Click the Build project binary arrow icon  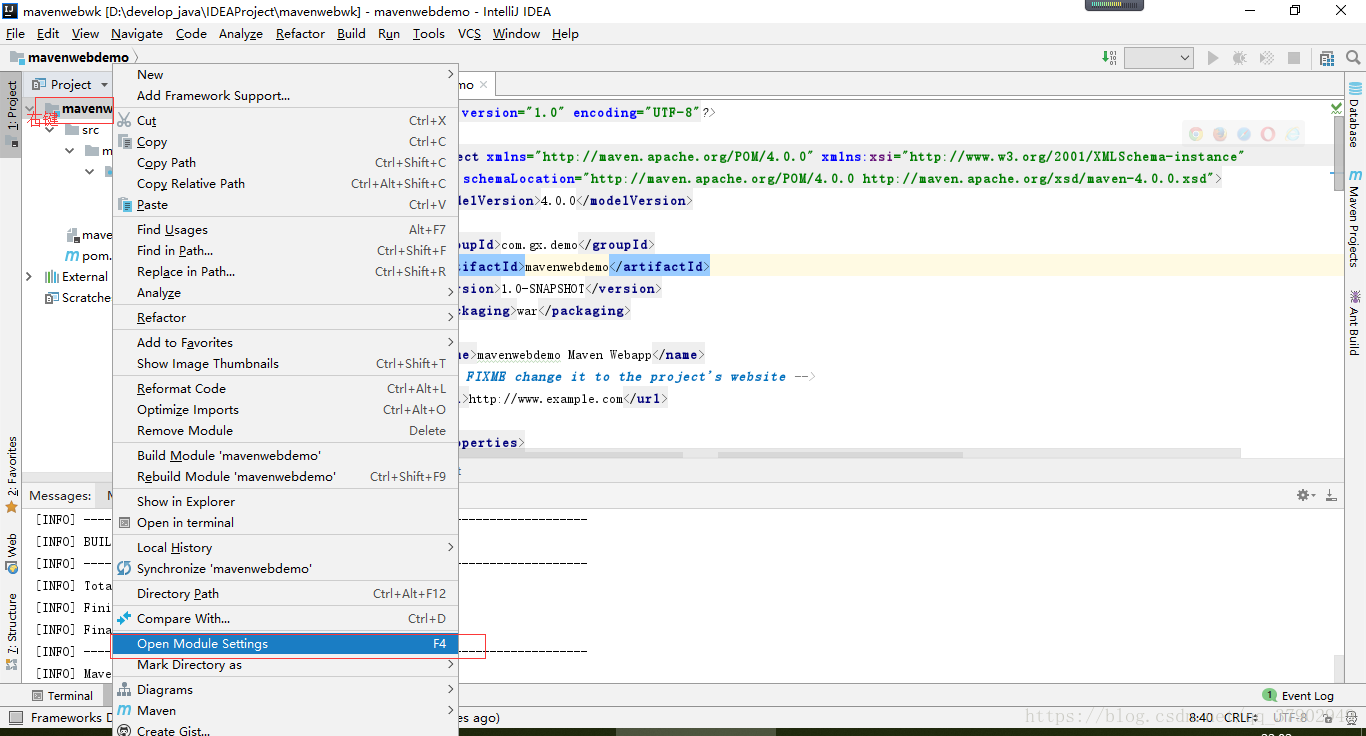click(1110, 58)
